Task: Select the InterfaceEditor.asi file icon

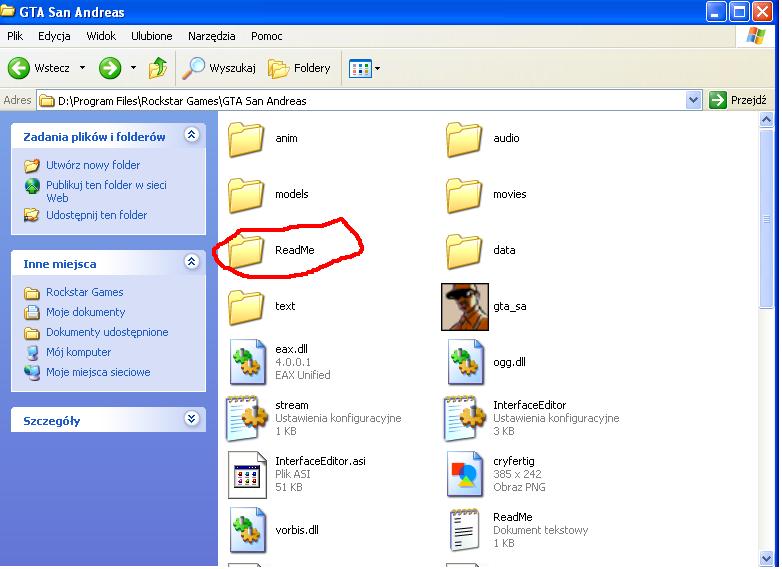Action: (x=247, y=474)
